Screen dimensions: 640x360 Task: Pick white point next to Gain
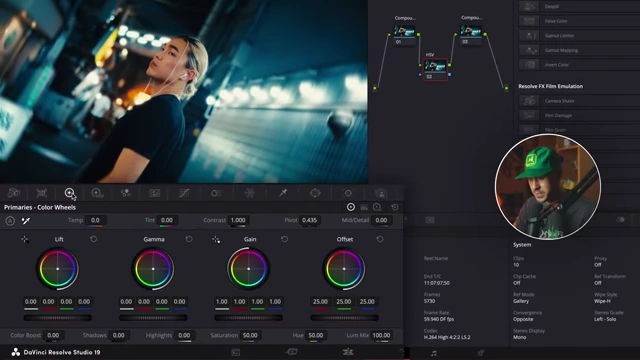click(216, 239)
